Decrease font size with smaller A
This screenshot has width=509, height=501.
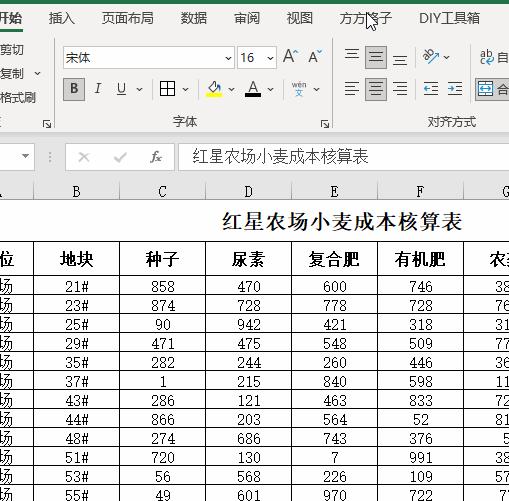click(x=315, y=56)
